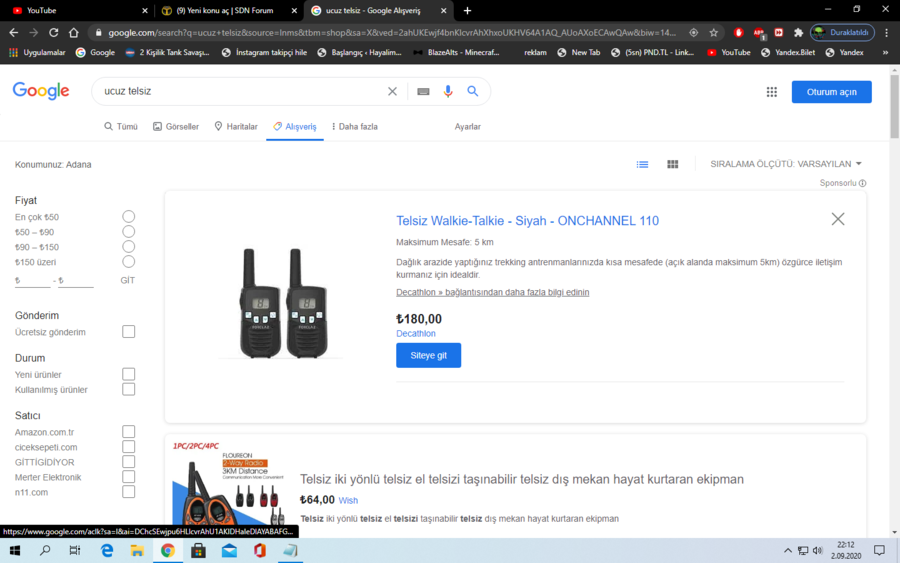Switch to the Tümü search tab
Viewport: 900px width, 563px height.
[121, 126]
